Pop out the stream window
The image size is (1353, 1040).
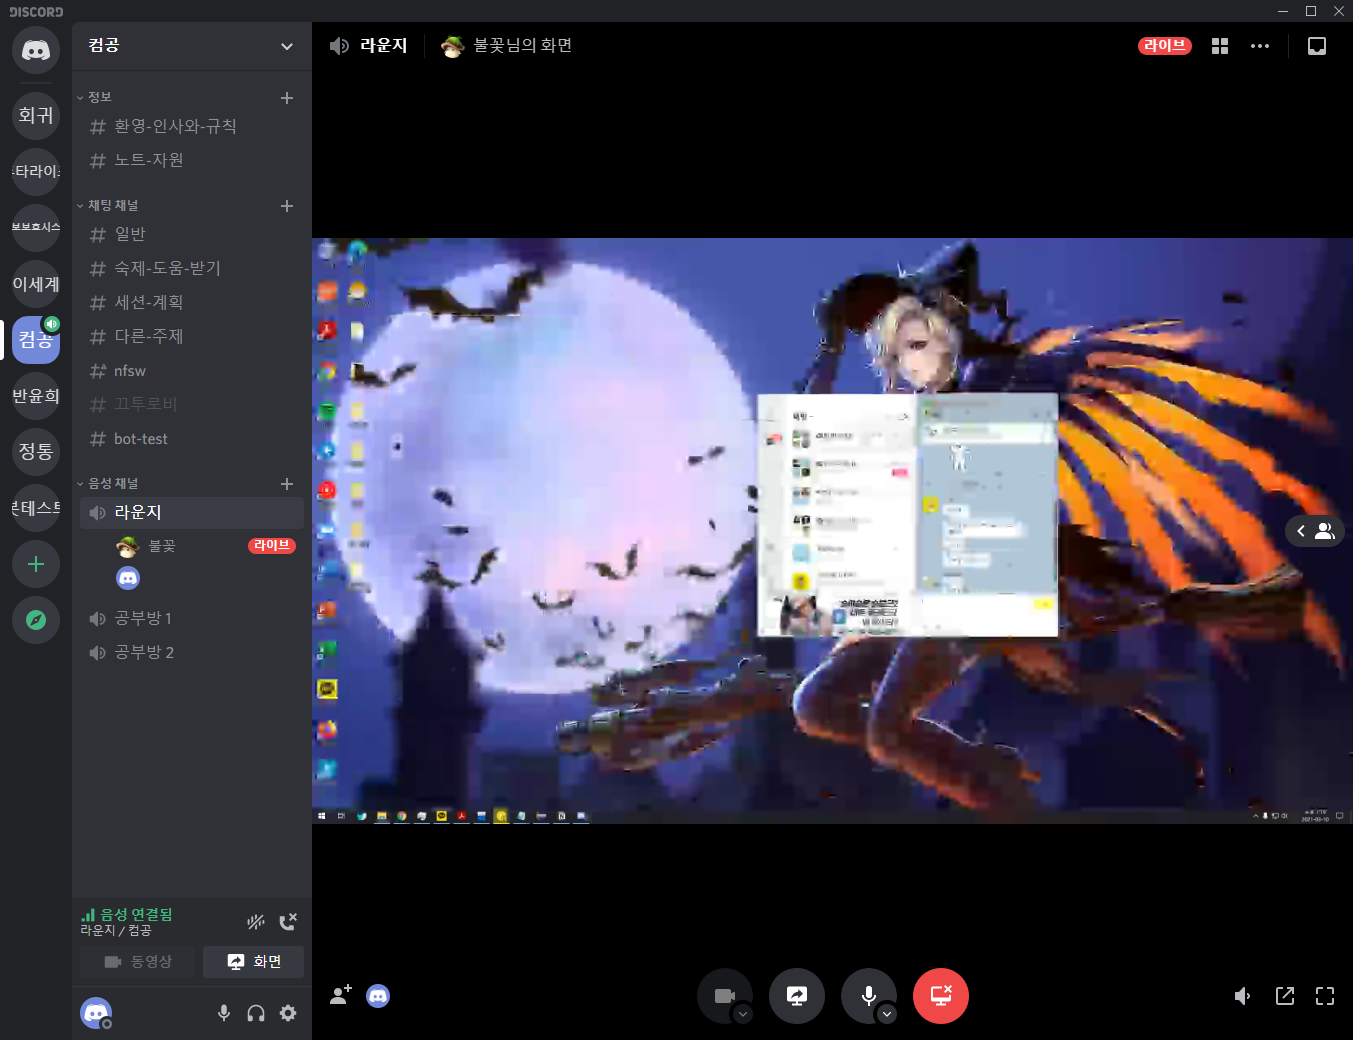1285,996
